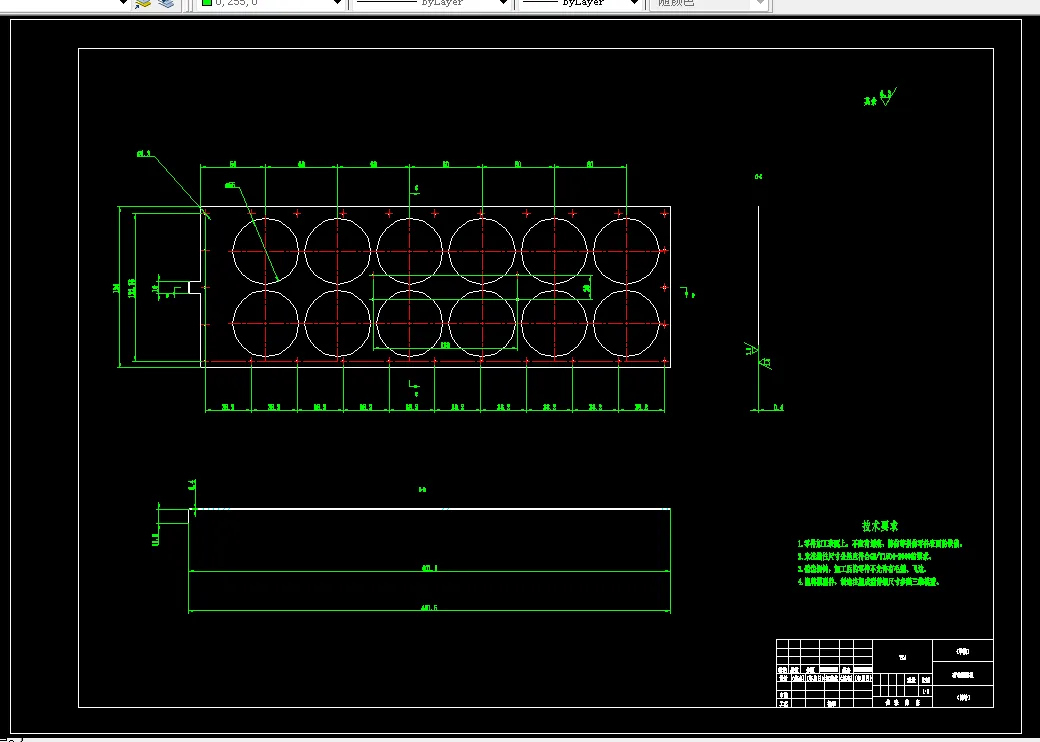Image resolution: width=1040 pixels, height=742 pixels.
Task: Expand the layer list dropdown arrow
Action: point(123,3)
